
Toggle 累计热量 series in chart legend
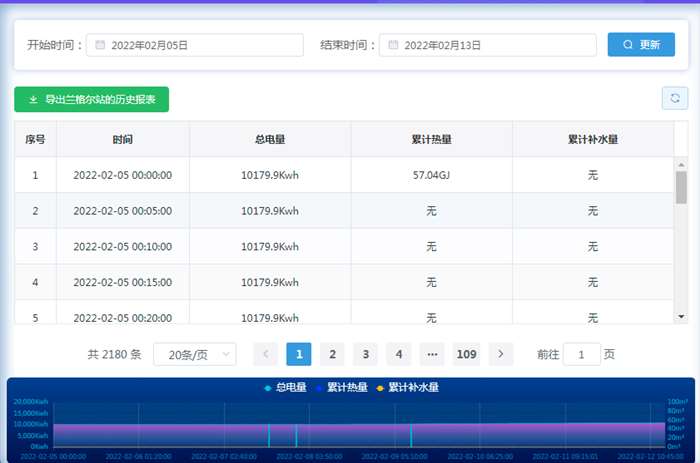342,387
